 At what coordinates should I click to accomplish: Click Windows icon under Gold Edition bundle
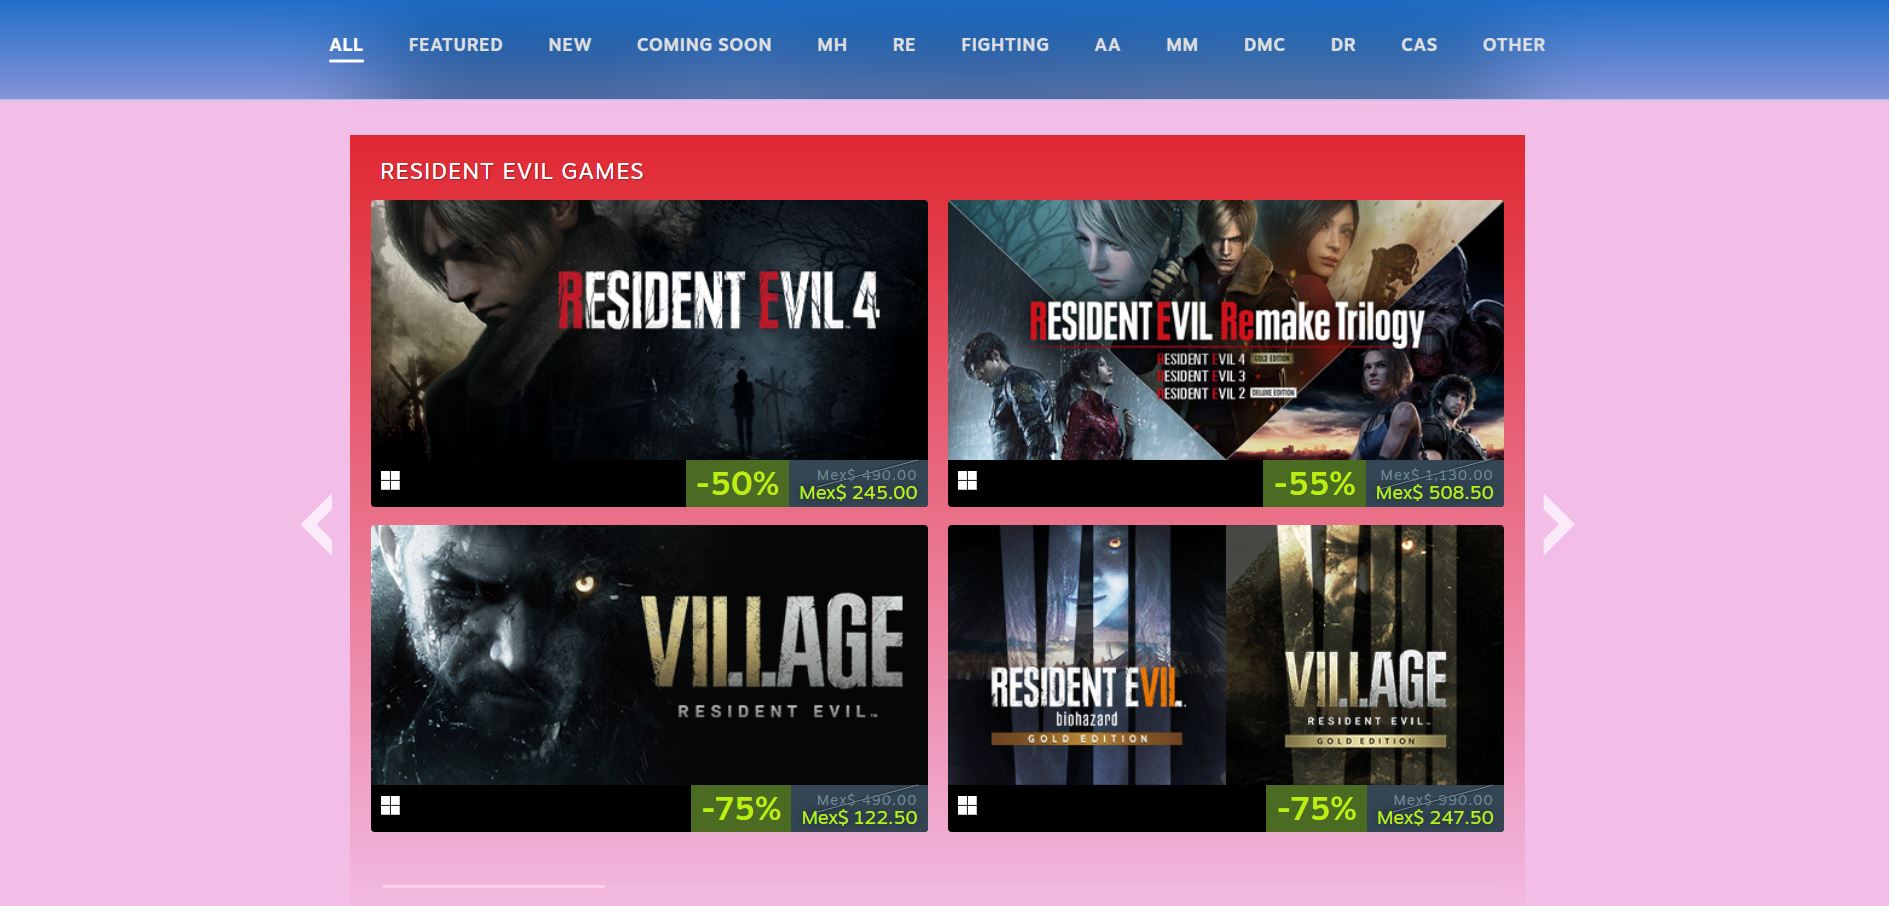(x=967, y=806)
